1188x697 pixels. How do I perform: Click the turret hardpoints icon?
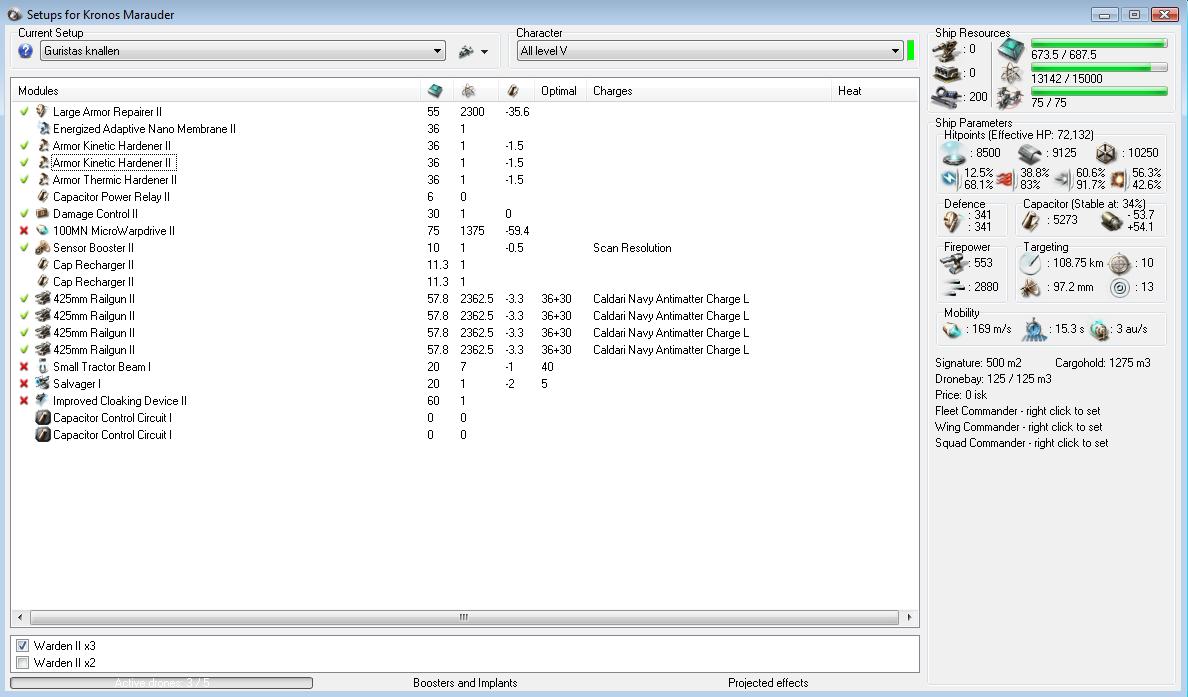946,50
